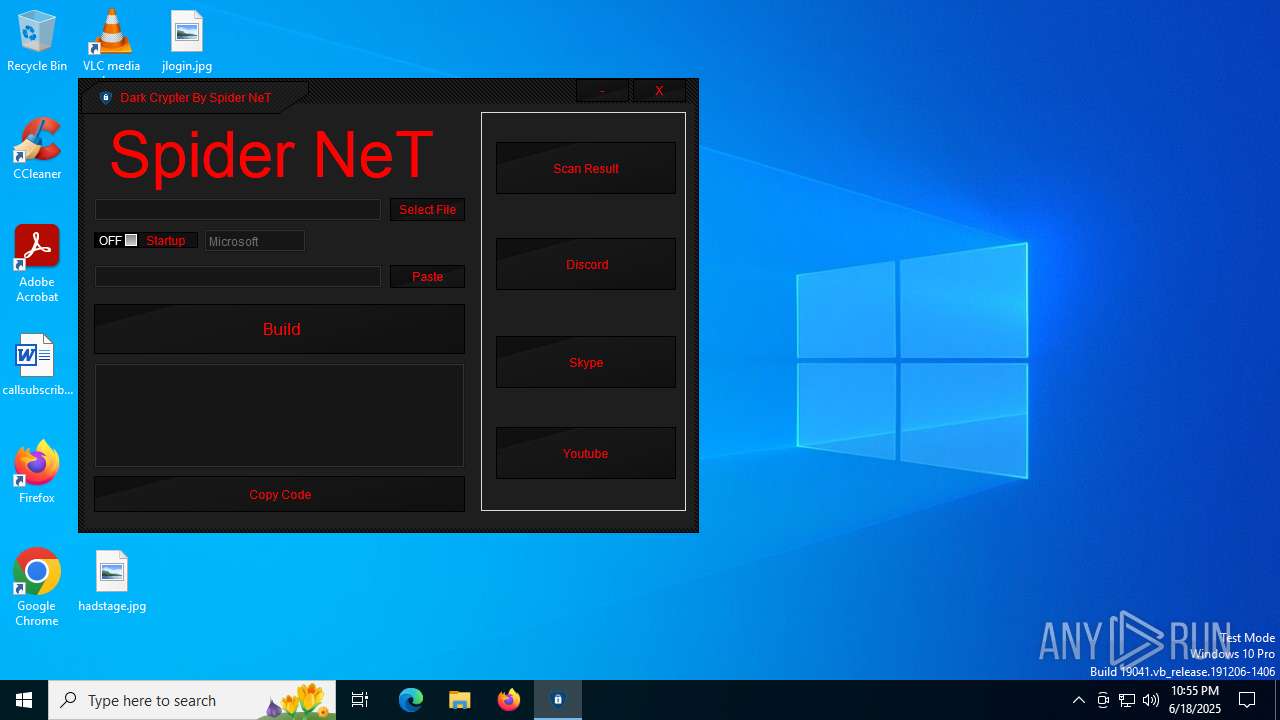Select the VLC media player shortcut
Viewport: 1280px width, 720px height.
click(111, 42)
